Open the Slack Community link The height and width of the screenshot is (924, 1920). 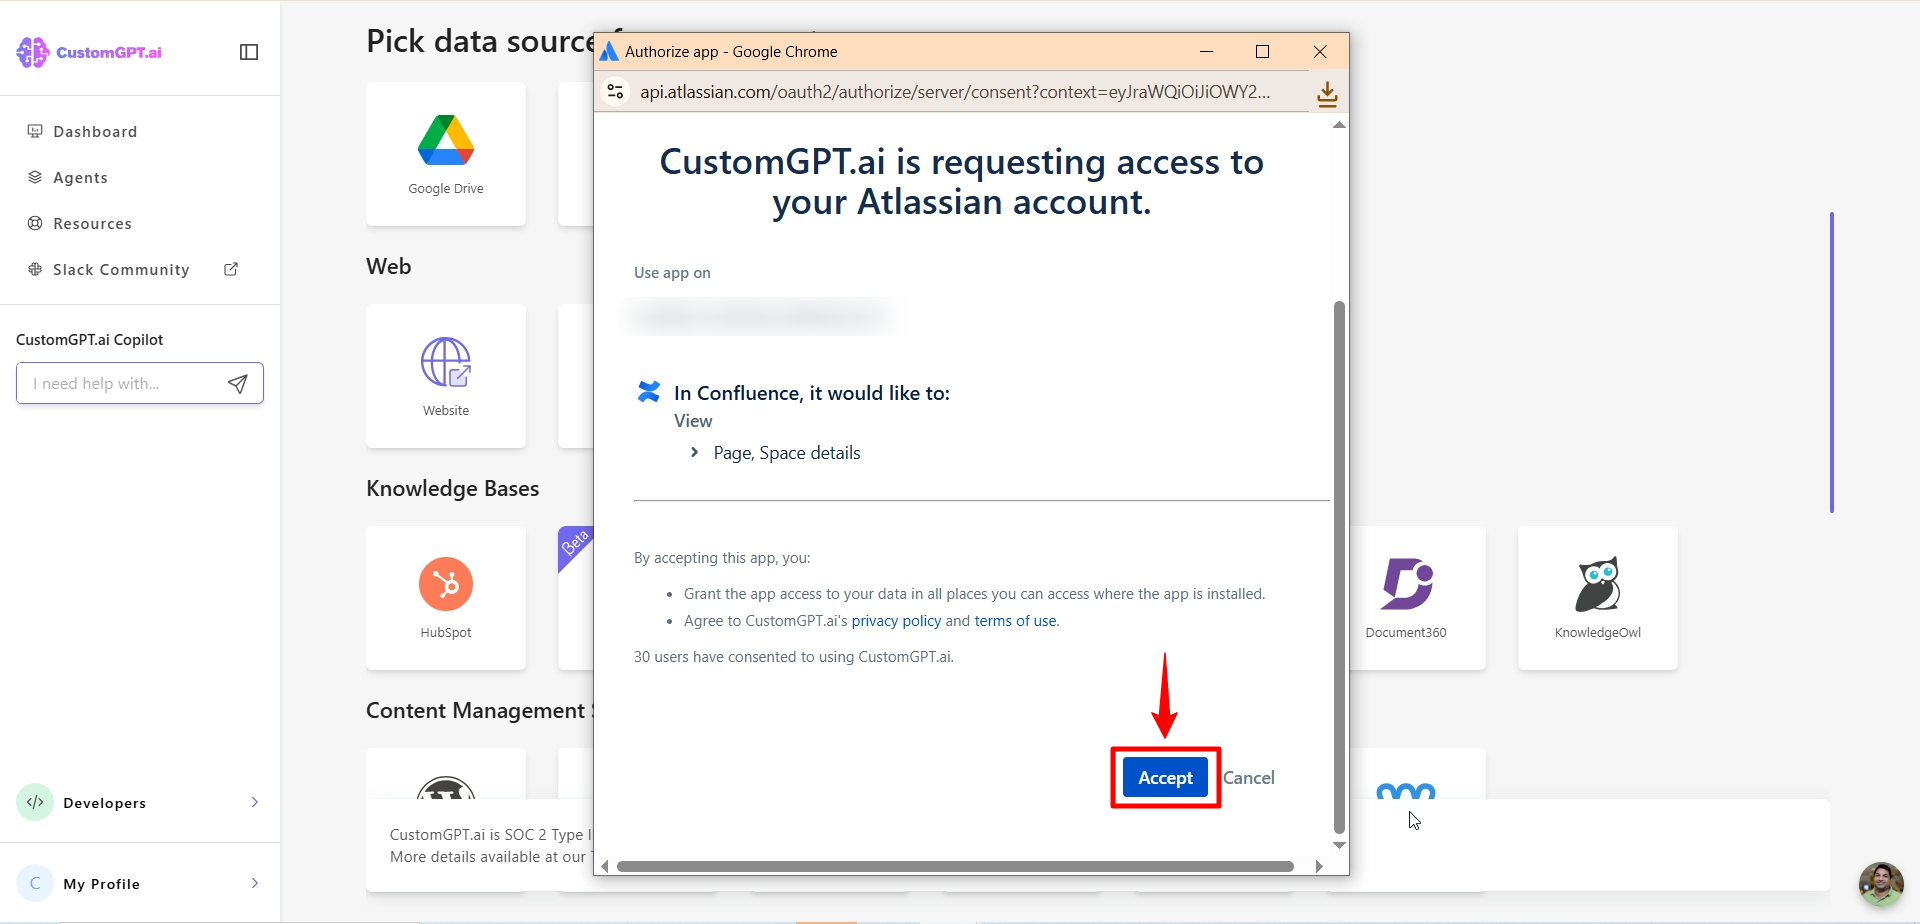(121, 269)
